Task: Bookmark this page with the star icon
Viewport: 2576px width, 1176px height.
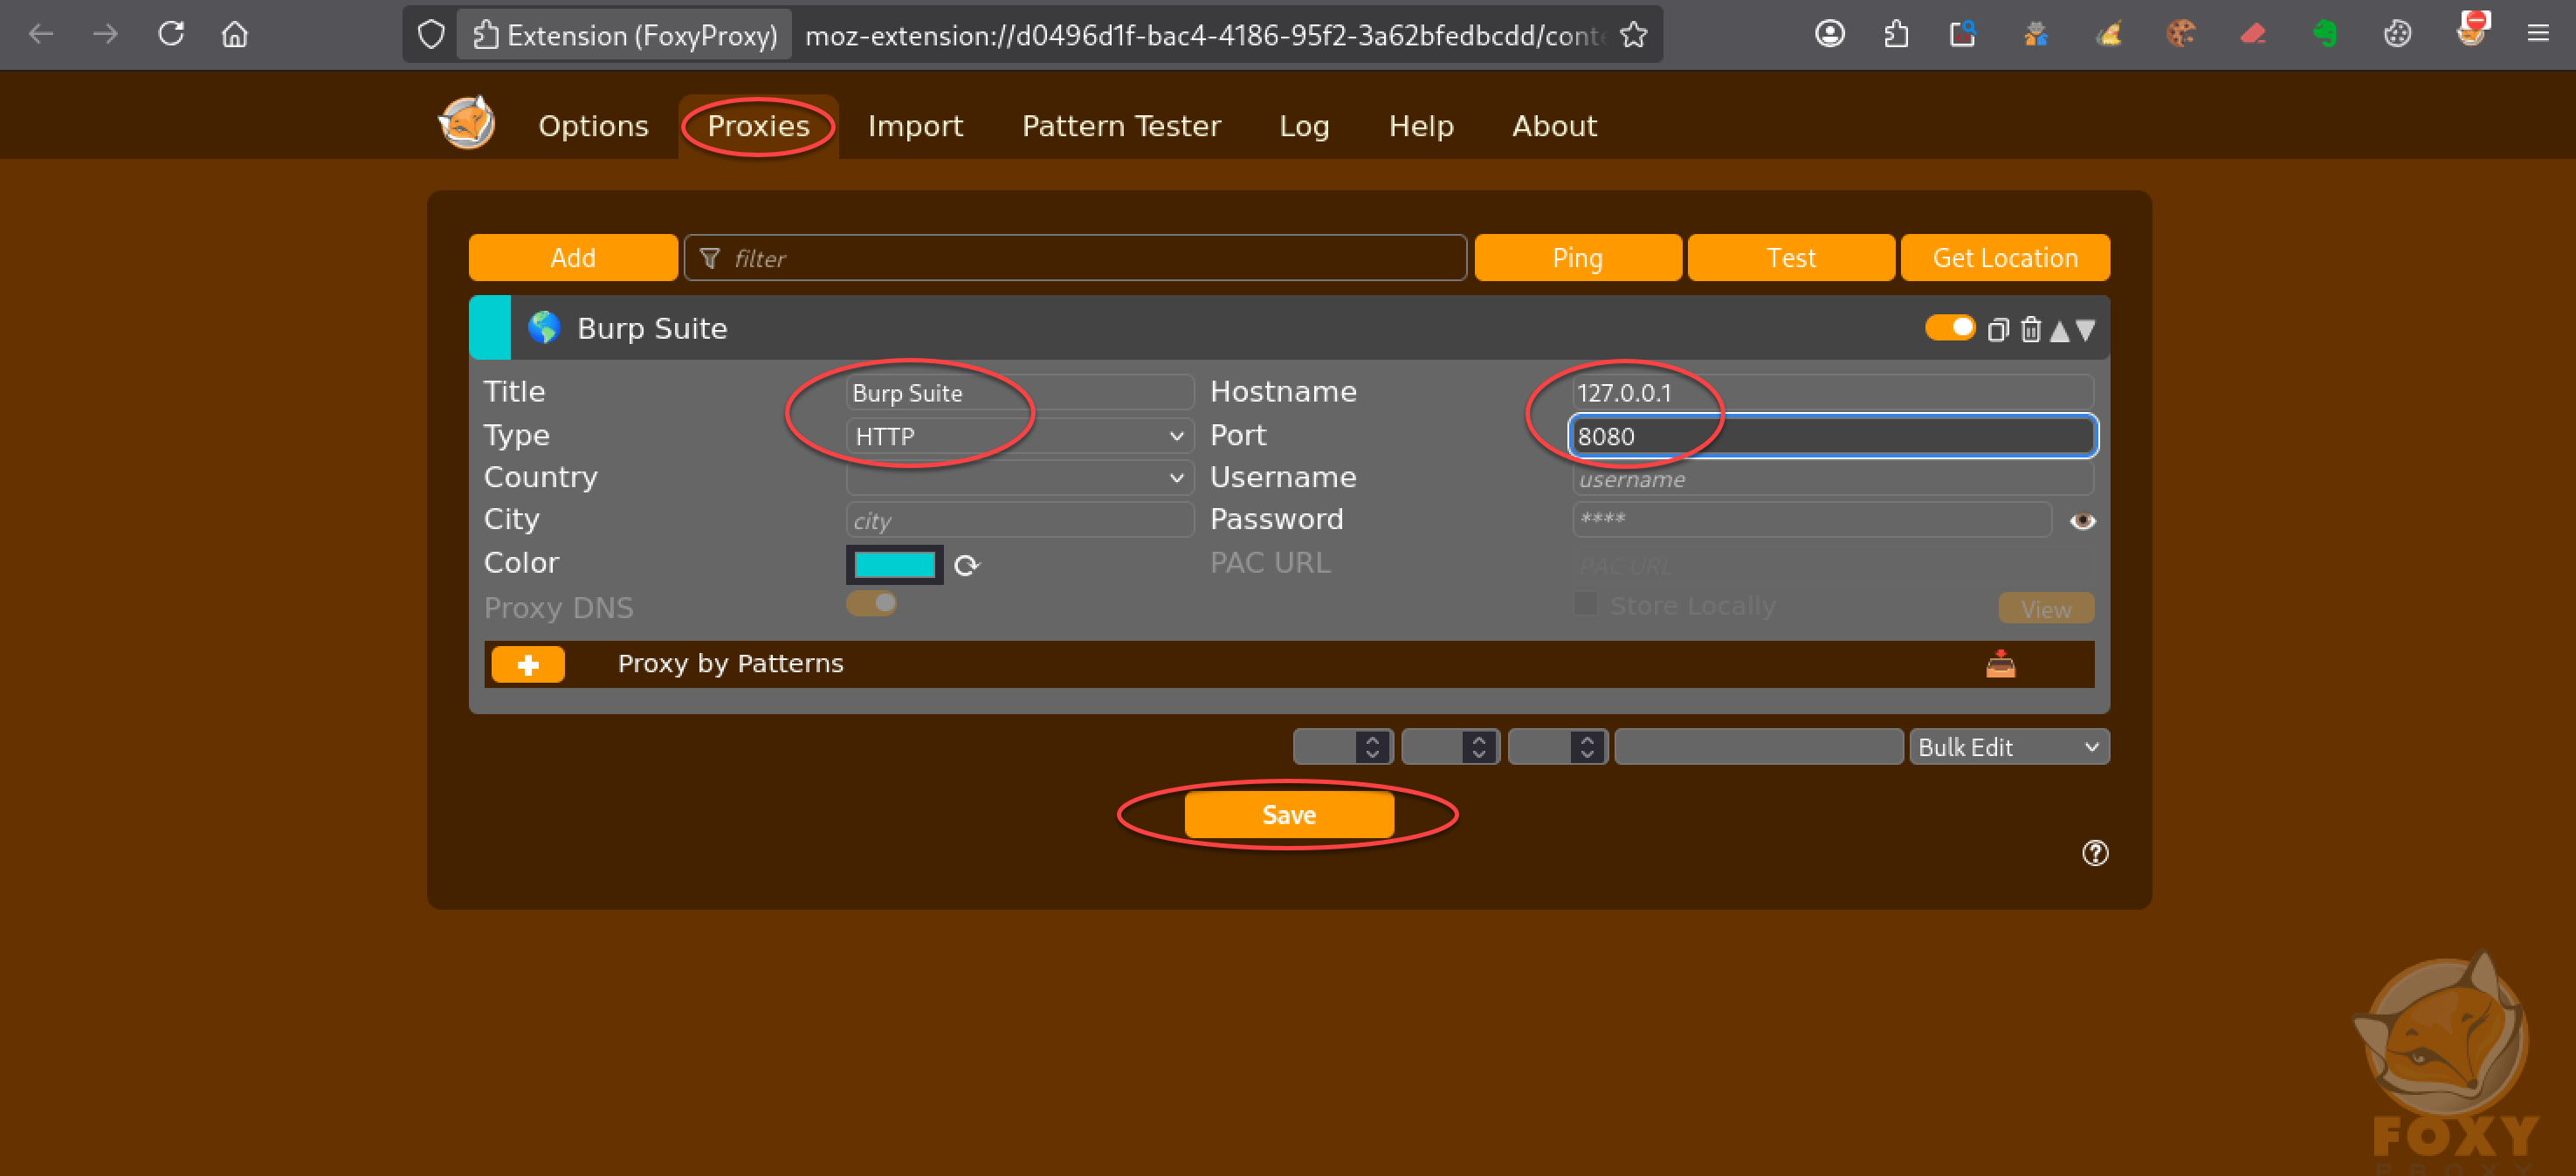Action: pyautogui.click(x=1633, y=35)
